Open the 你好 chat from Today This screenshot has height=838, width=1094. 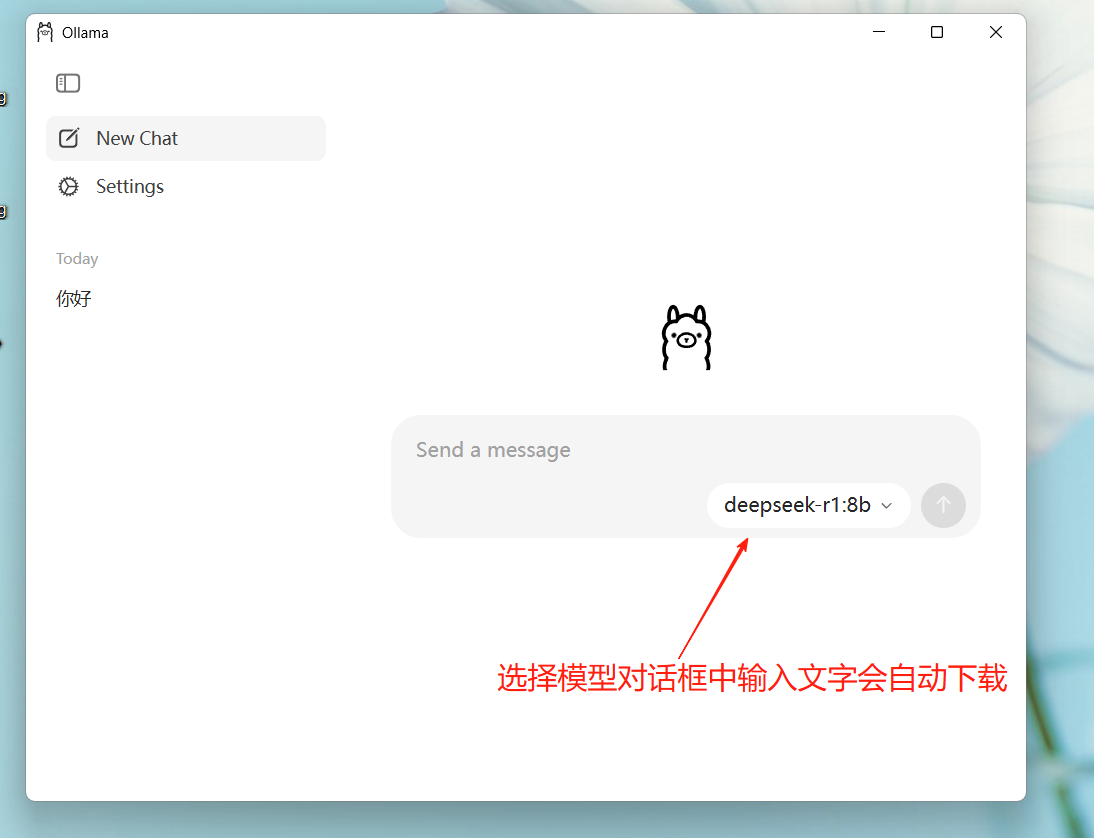74,299
